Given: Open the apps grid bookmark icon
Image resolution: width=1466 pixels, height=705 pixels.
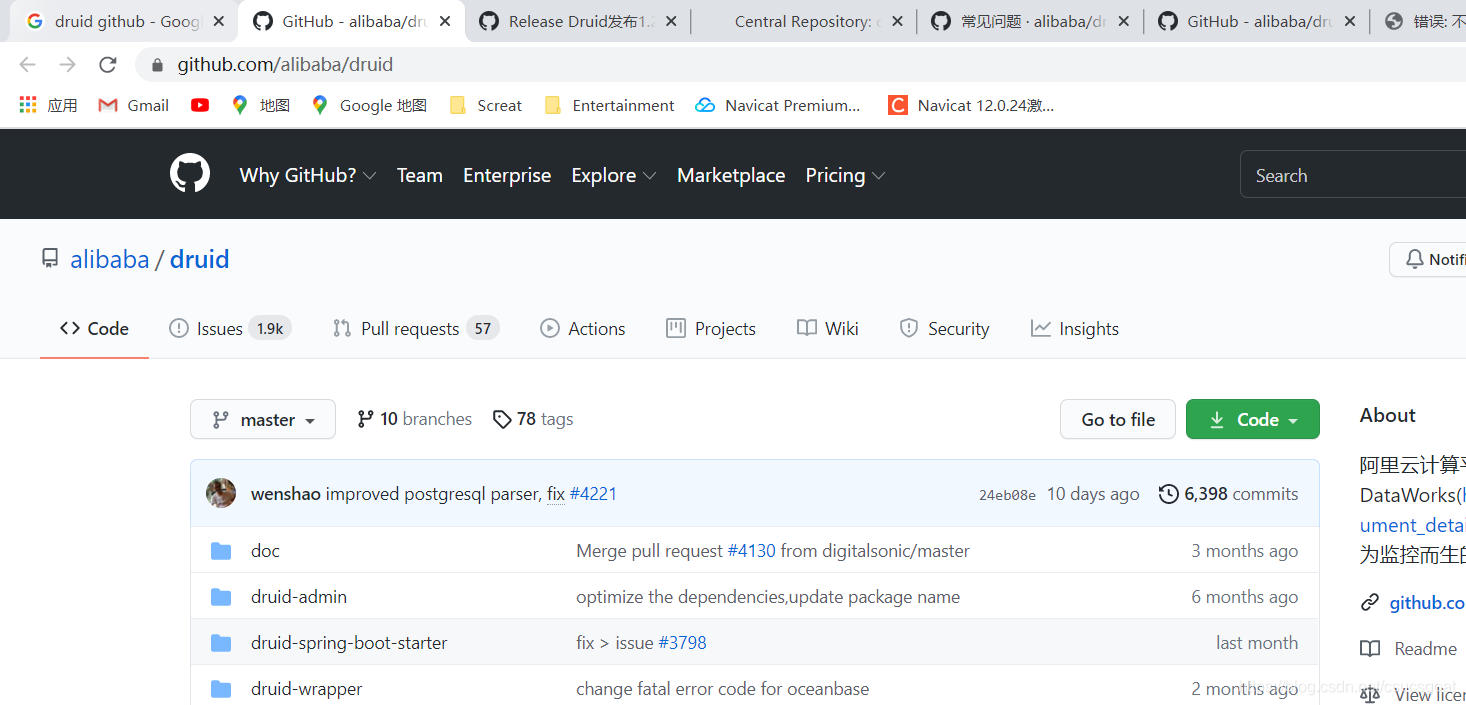Looking at the screenshot, I should 28,105.
